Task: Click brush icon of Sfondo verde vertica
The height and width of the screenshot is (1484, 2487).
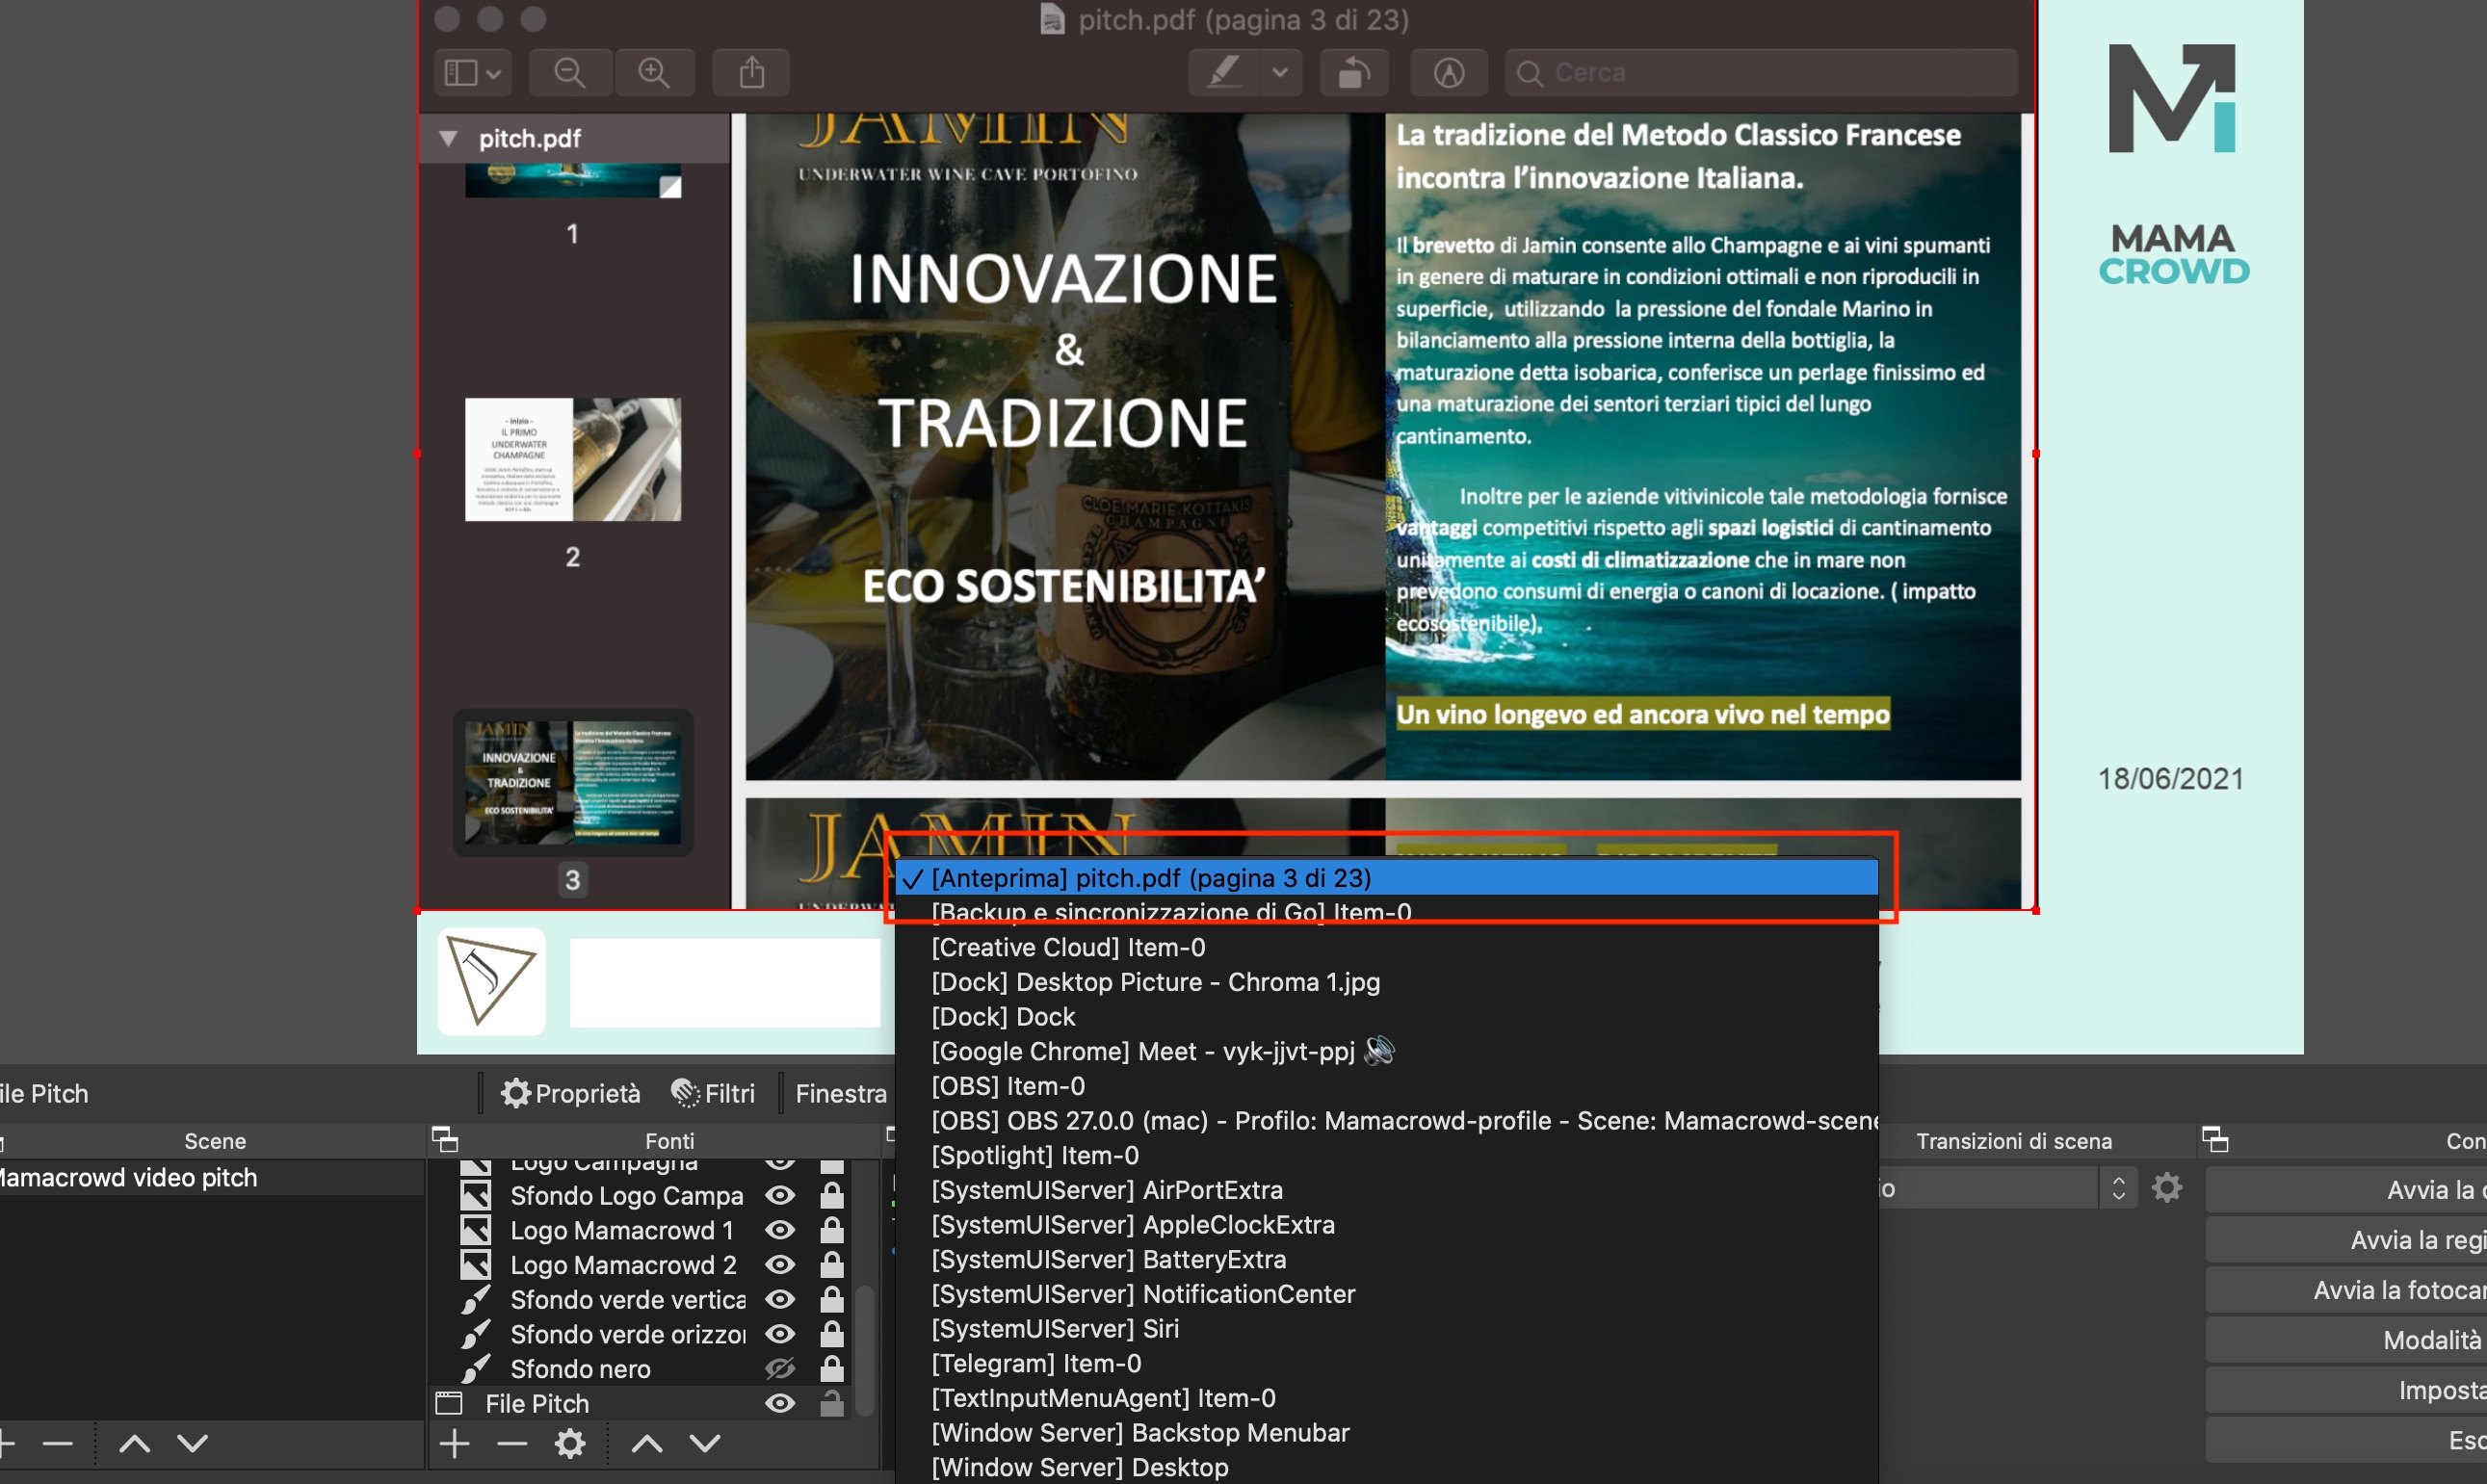Action: [x=476, y=1299]
